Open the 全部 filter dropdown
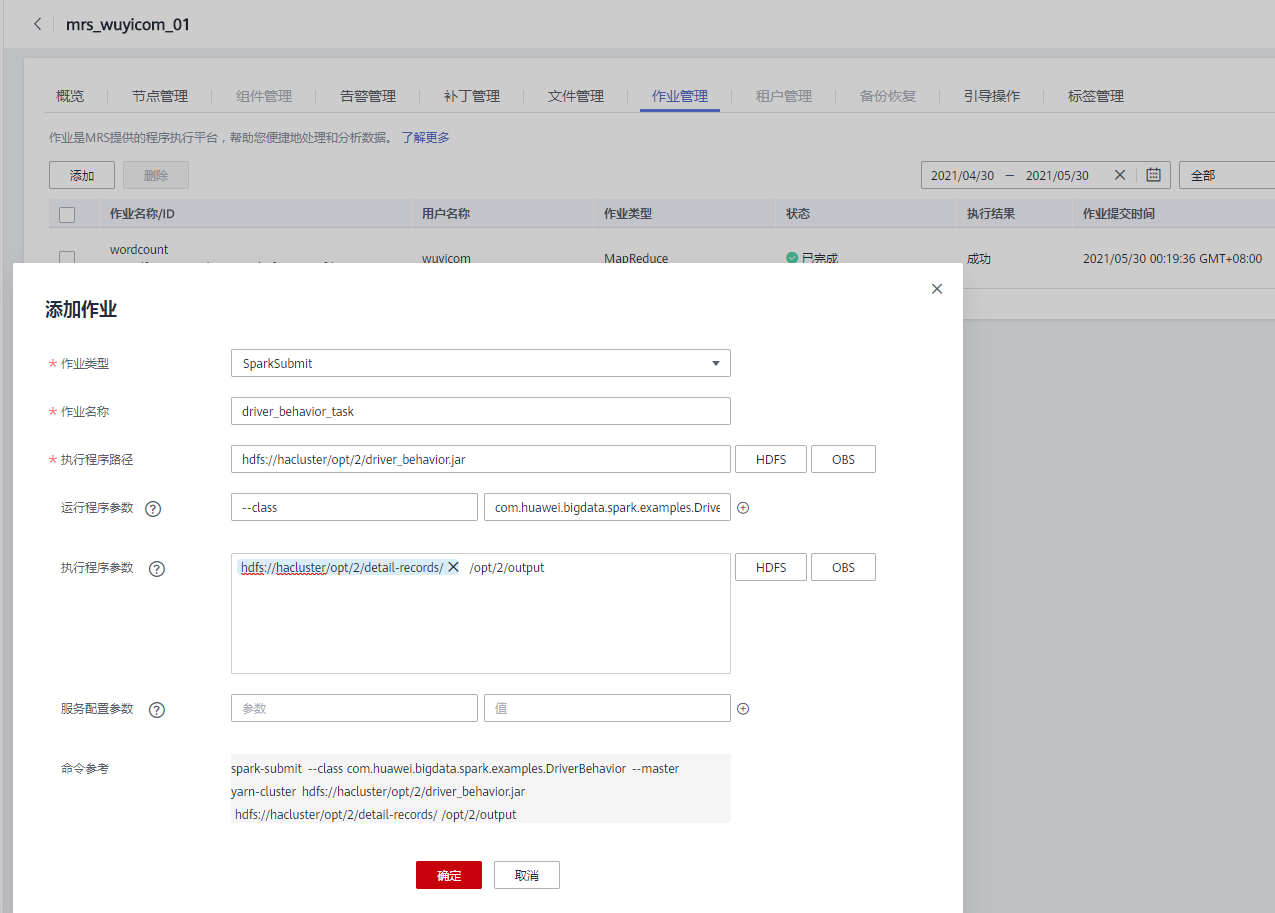This screenshot has height=913, width=1275. [1227, 175]
